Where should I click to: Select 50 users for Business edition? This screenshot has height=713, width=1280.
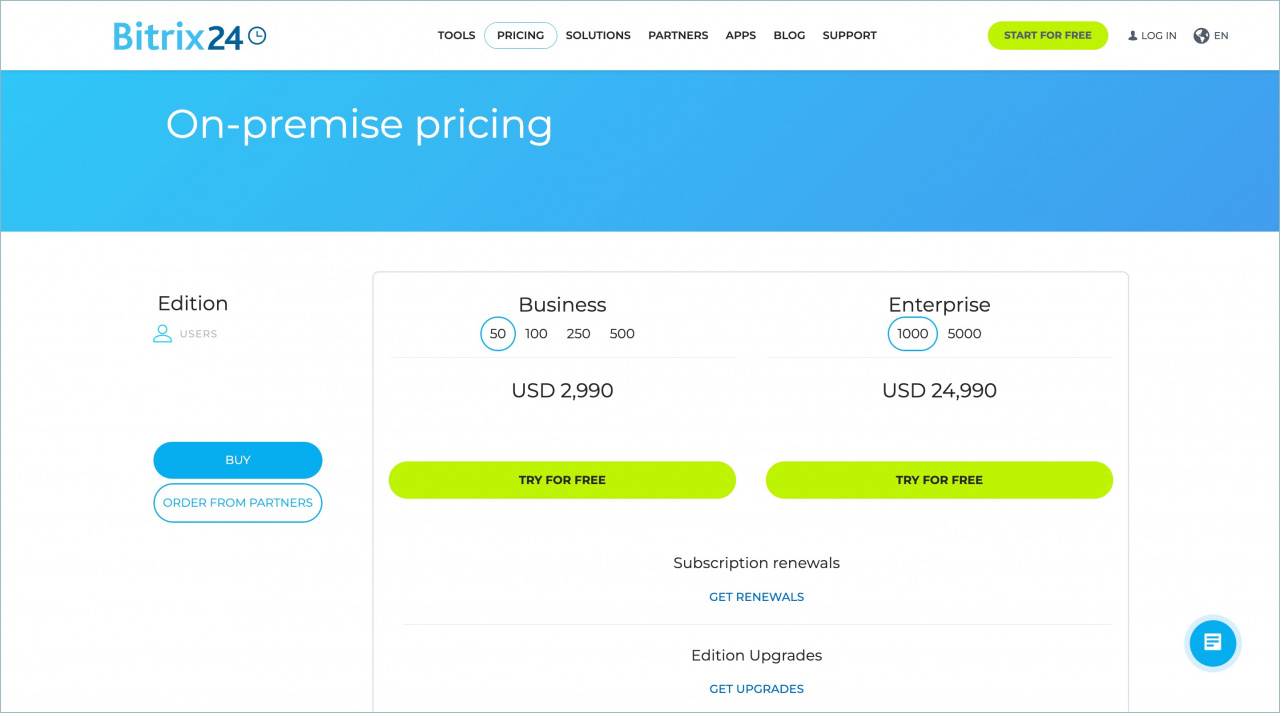(498, 334)
